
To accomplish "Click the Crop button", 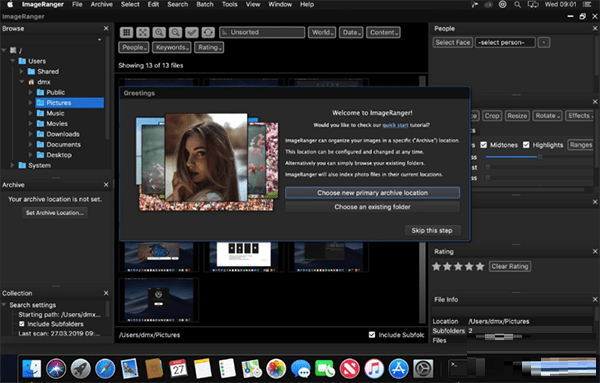I will tap(492, 116).
